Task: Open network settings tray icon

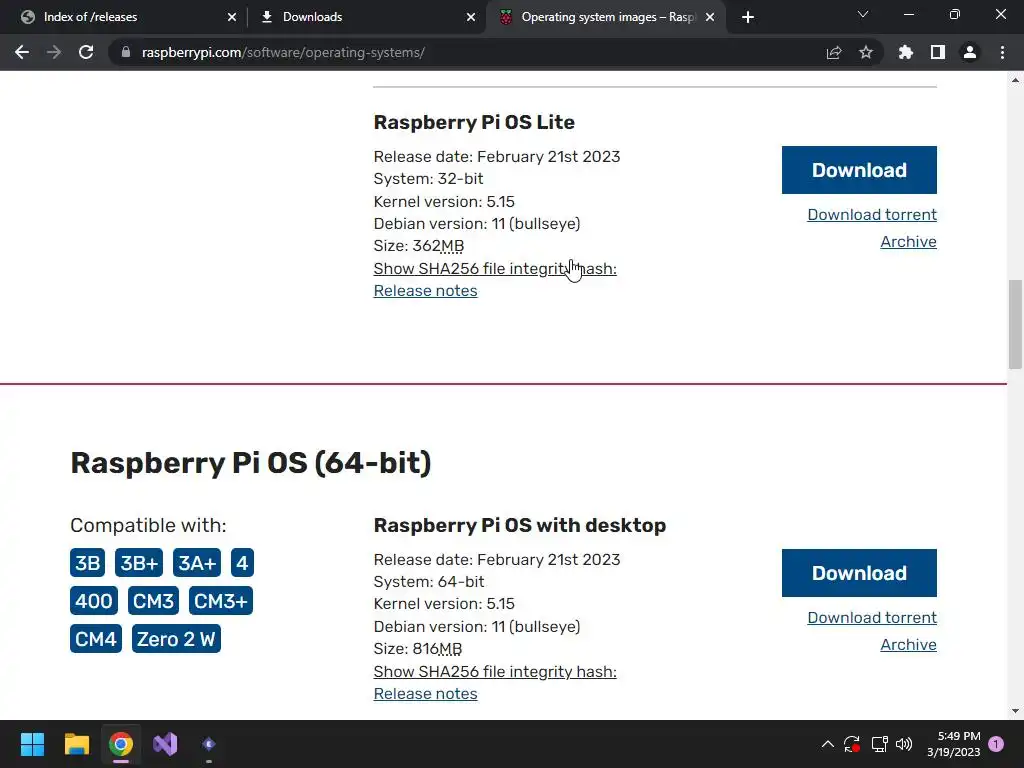Action: (x=879, y=744)
